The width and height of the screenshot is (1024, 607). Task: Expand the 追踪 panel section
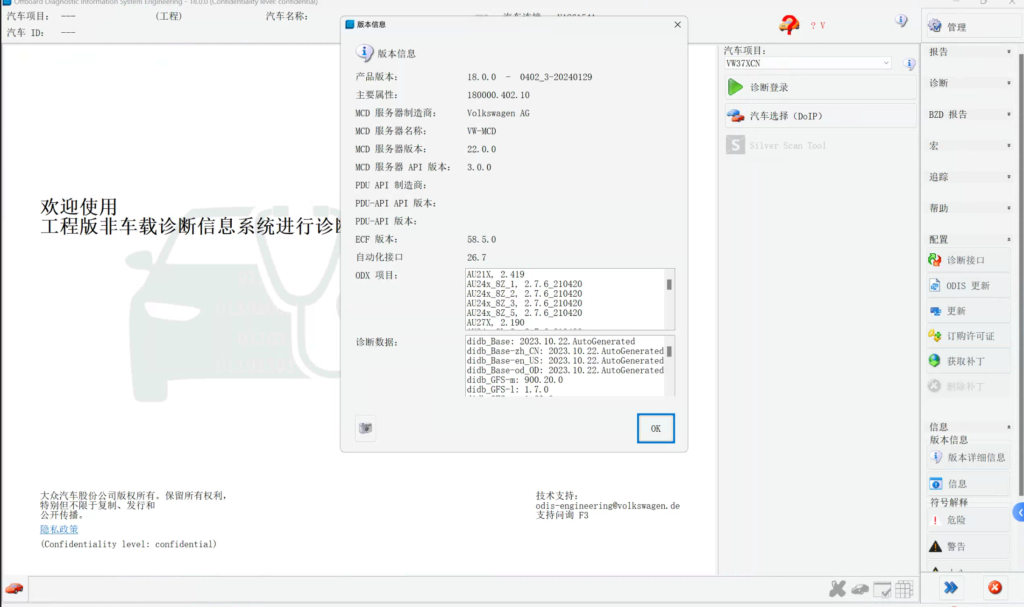point(966,177)
